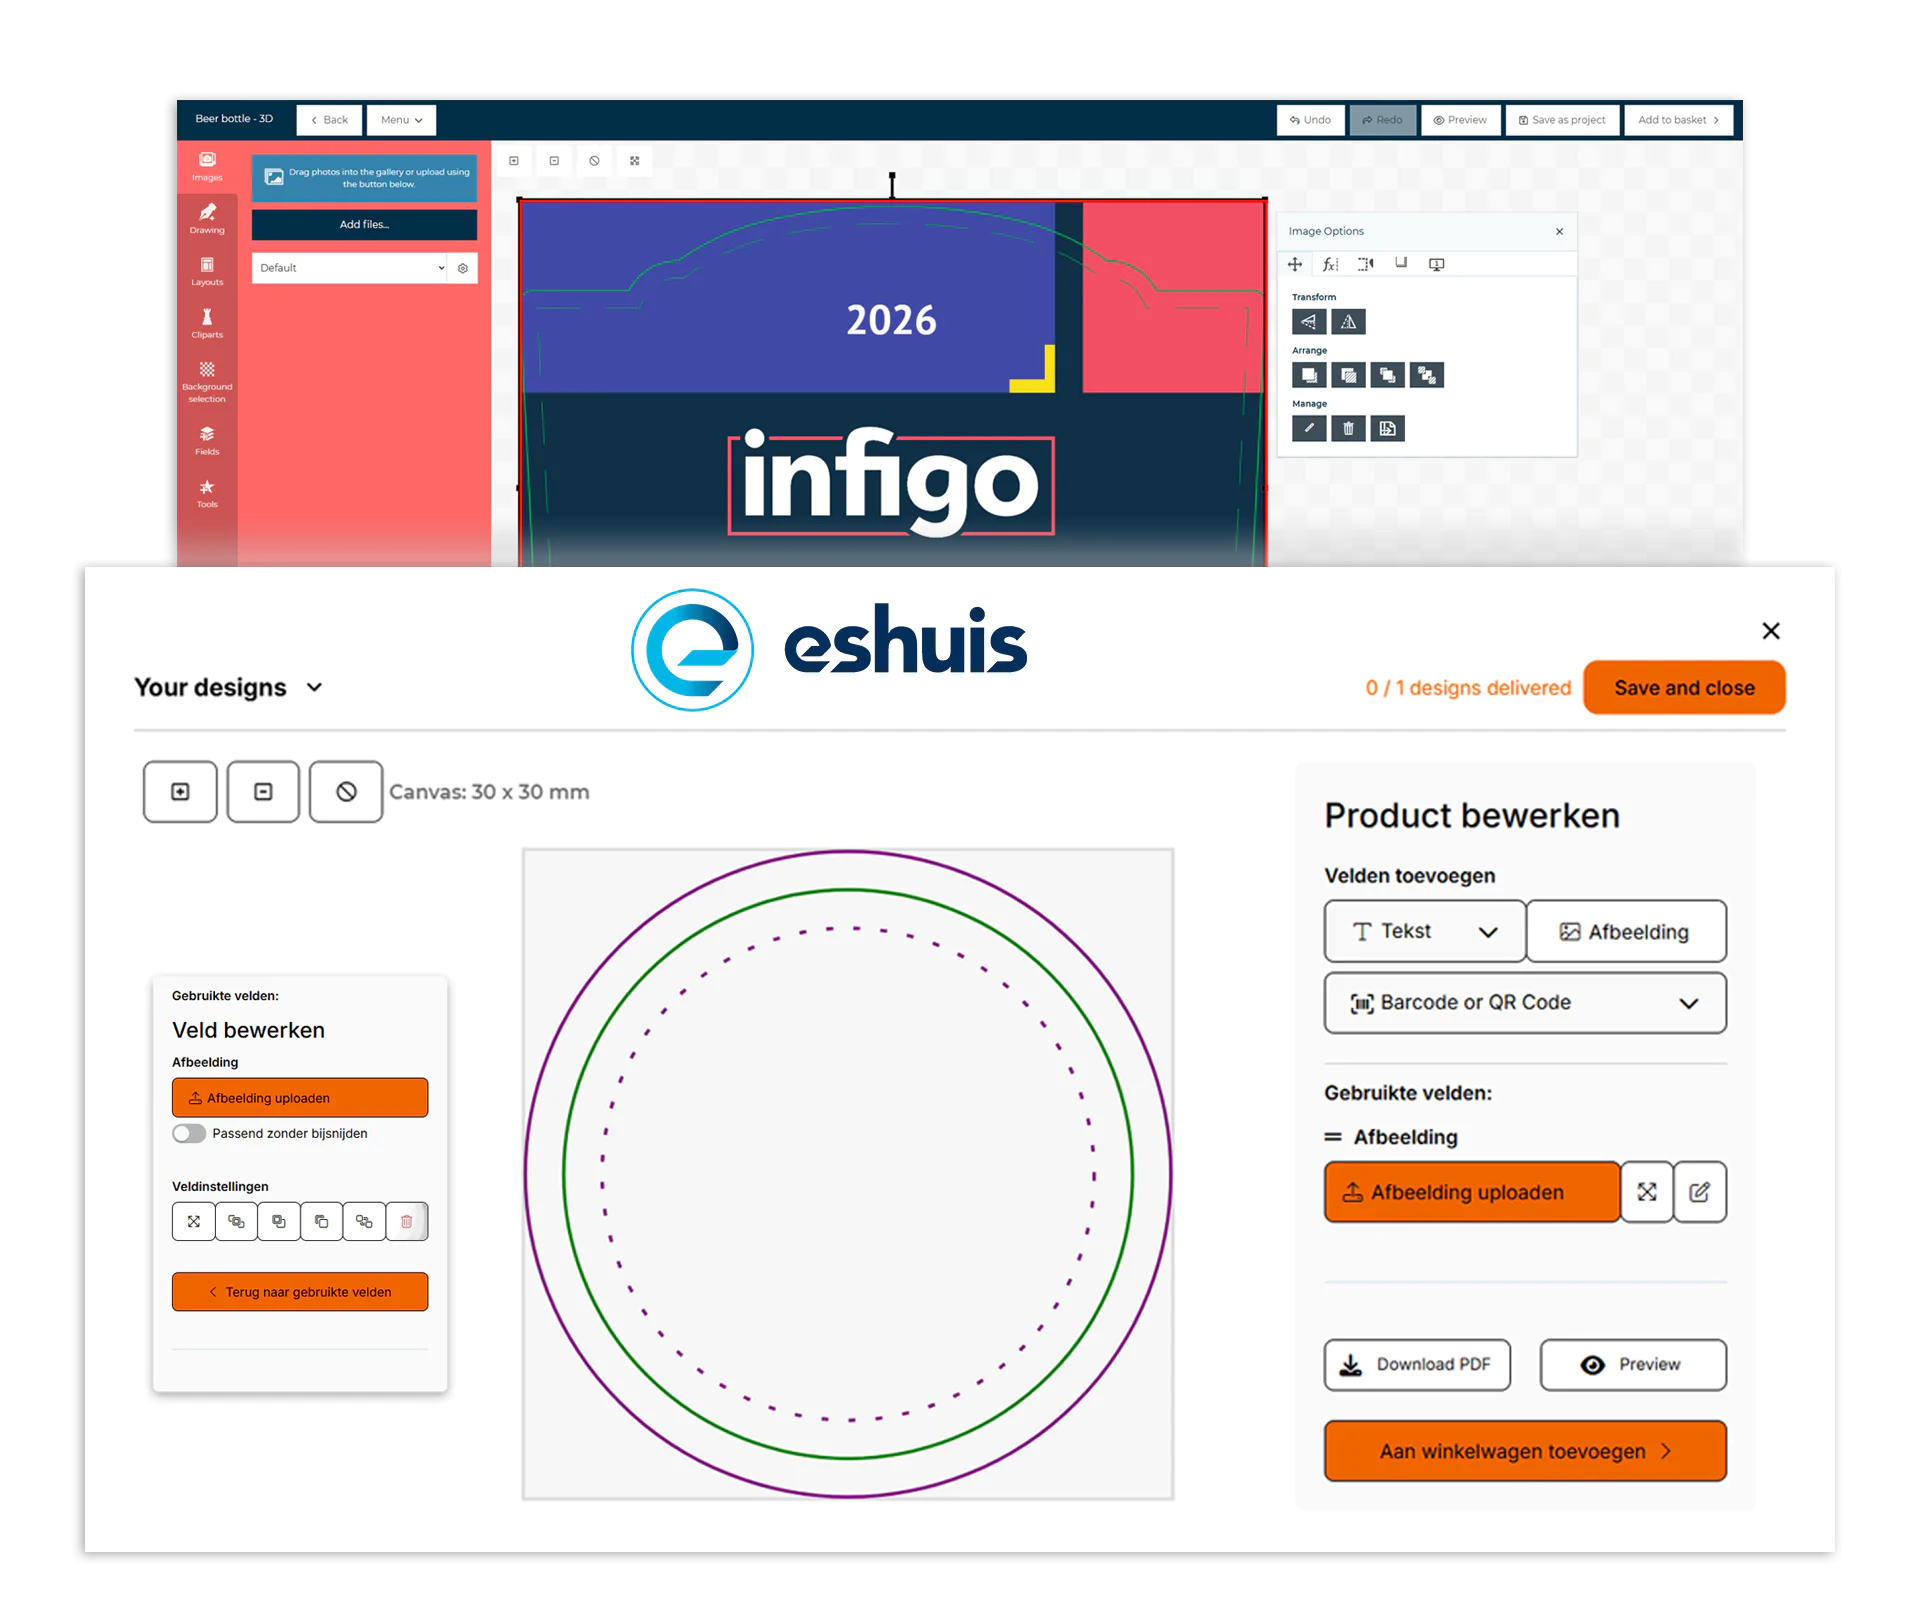Toggle Passend zonder bijsnijden switch

point(189,1133)
